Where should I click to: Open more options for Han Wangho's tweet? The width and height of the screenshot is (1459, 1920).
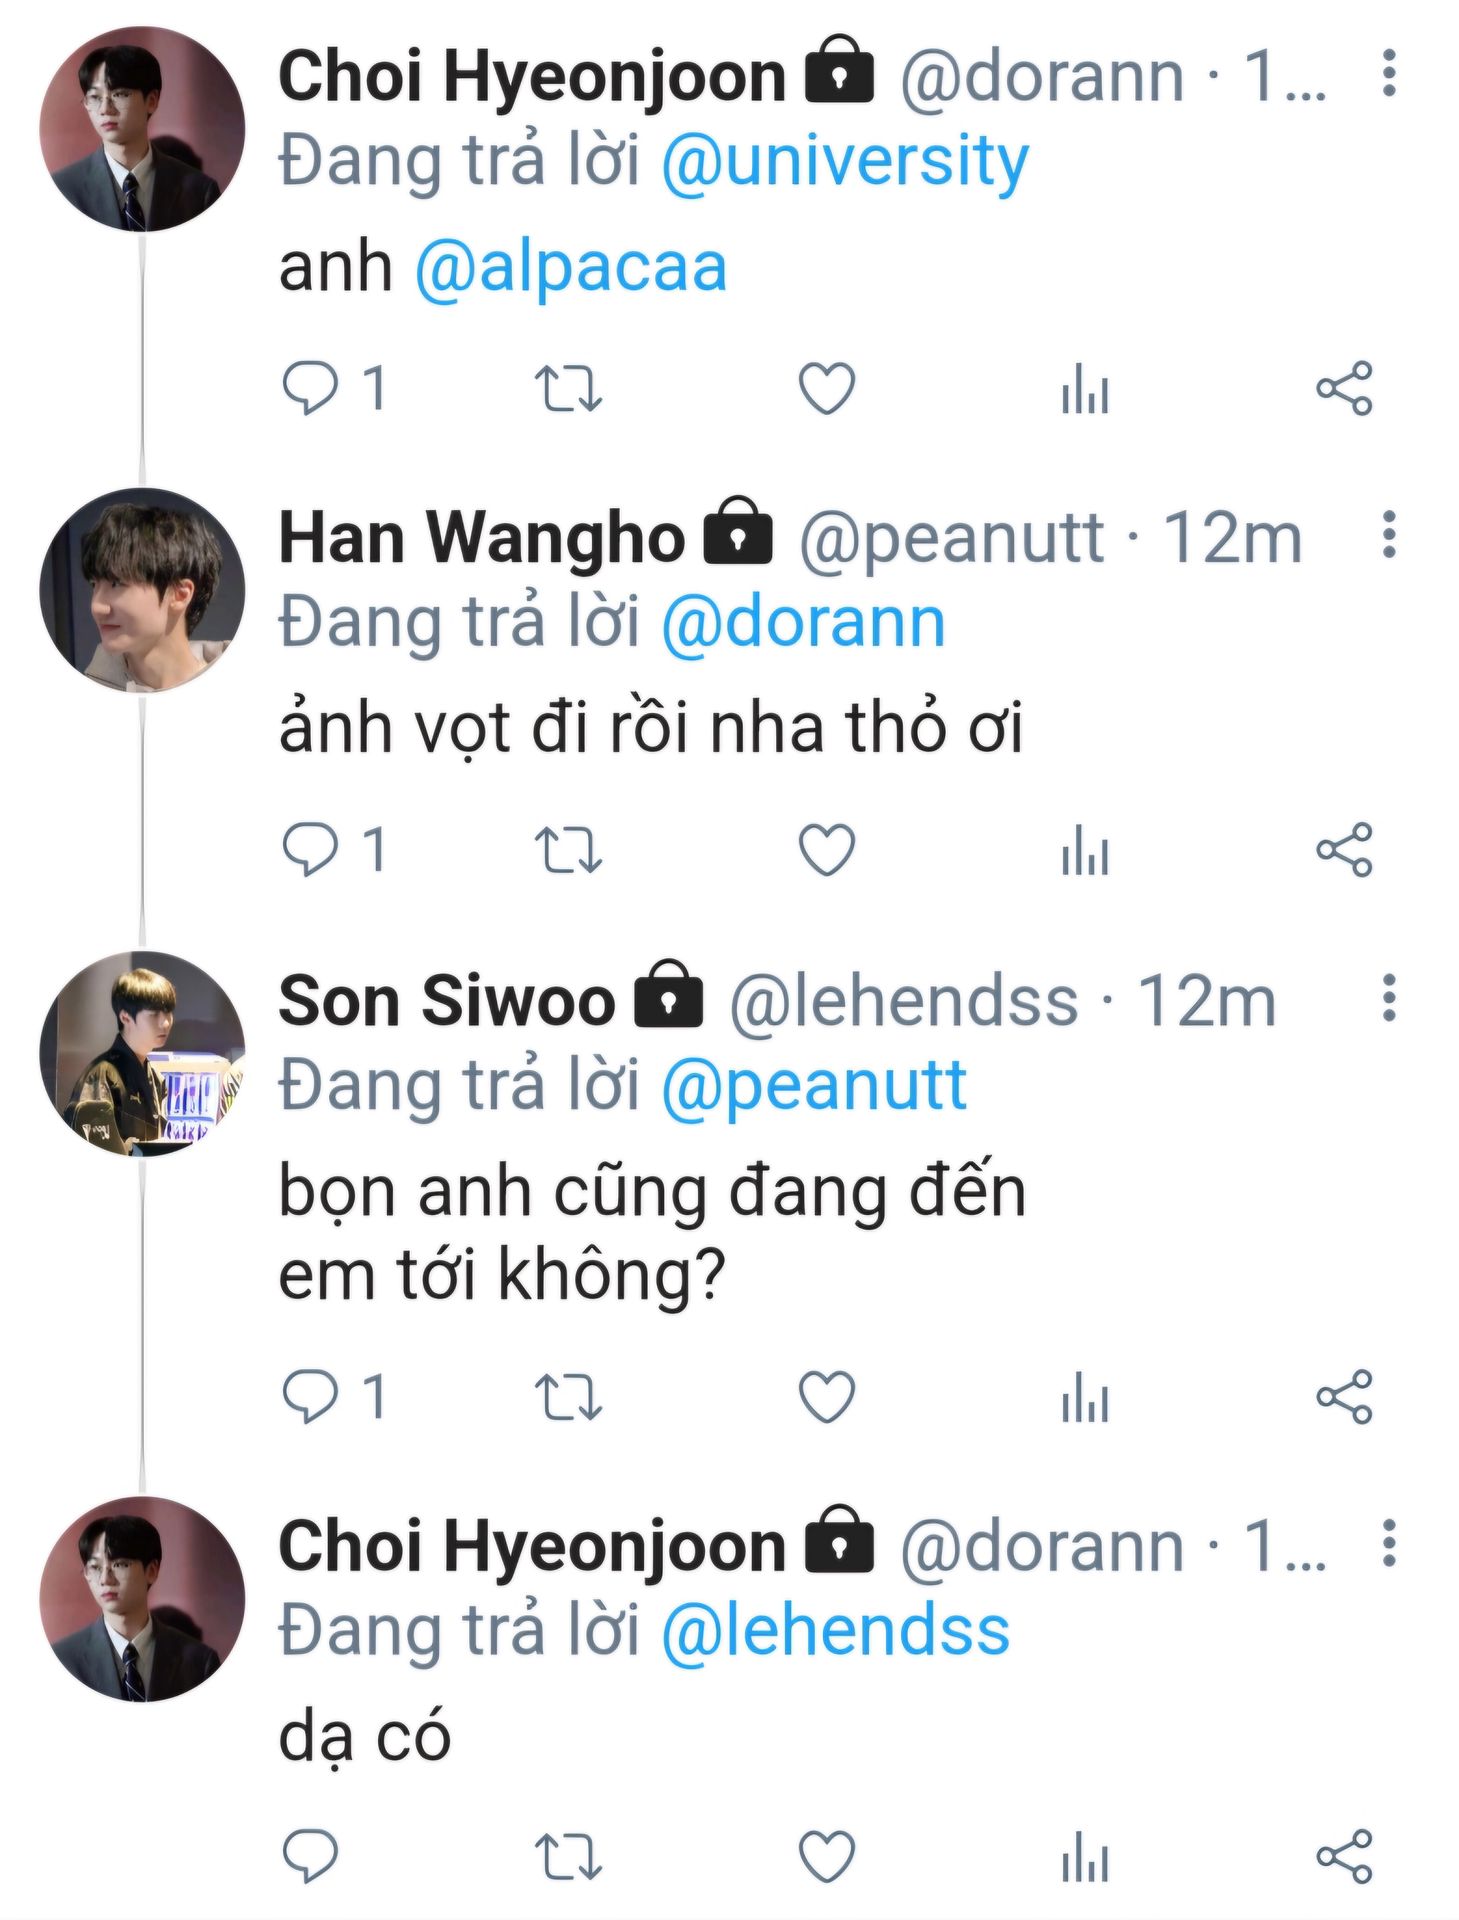pos(1388,535)
